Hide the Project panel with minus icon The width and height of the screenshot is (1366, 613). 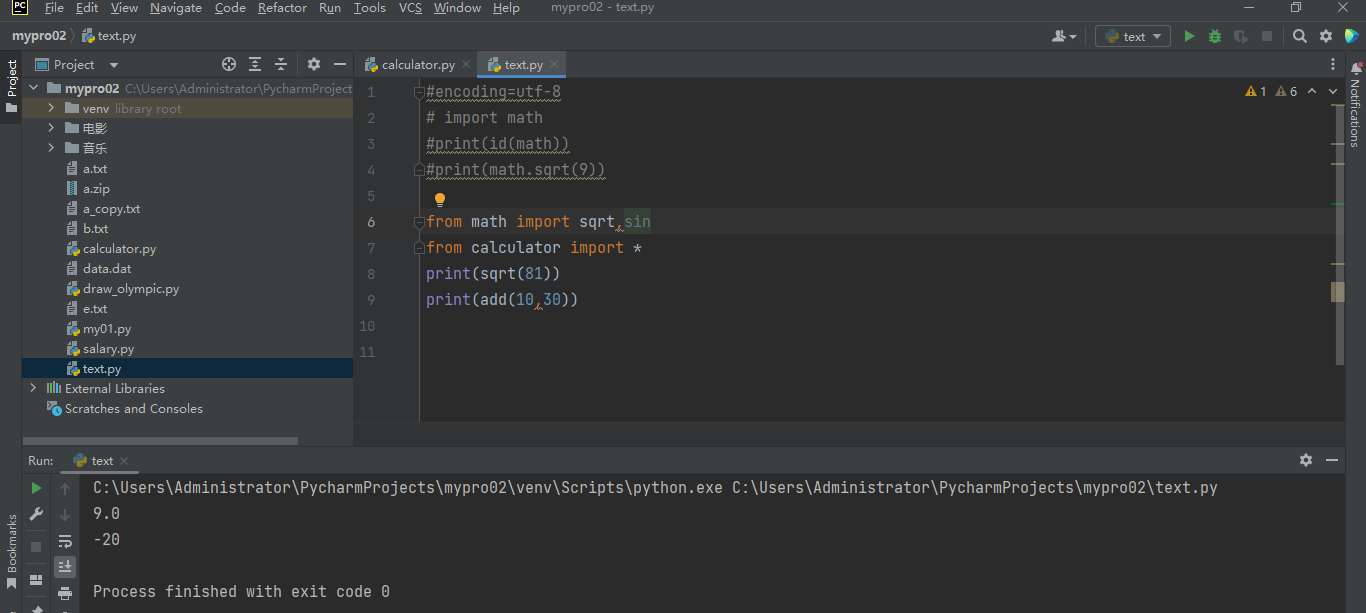point(340,64)
